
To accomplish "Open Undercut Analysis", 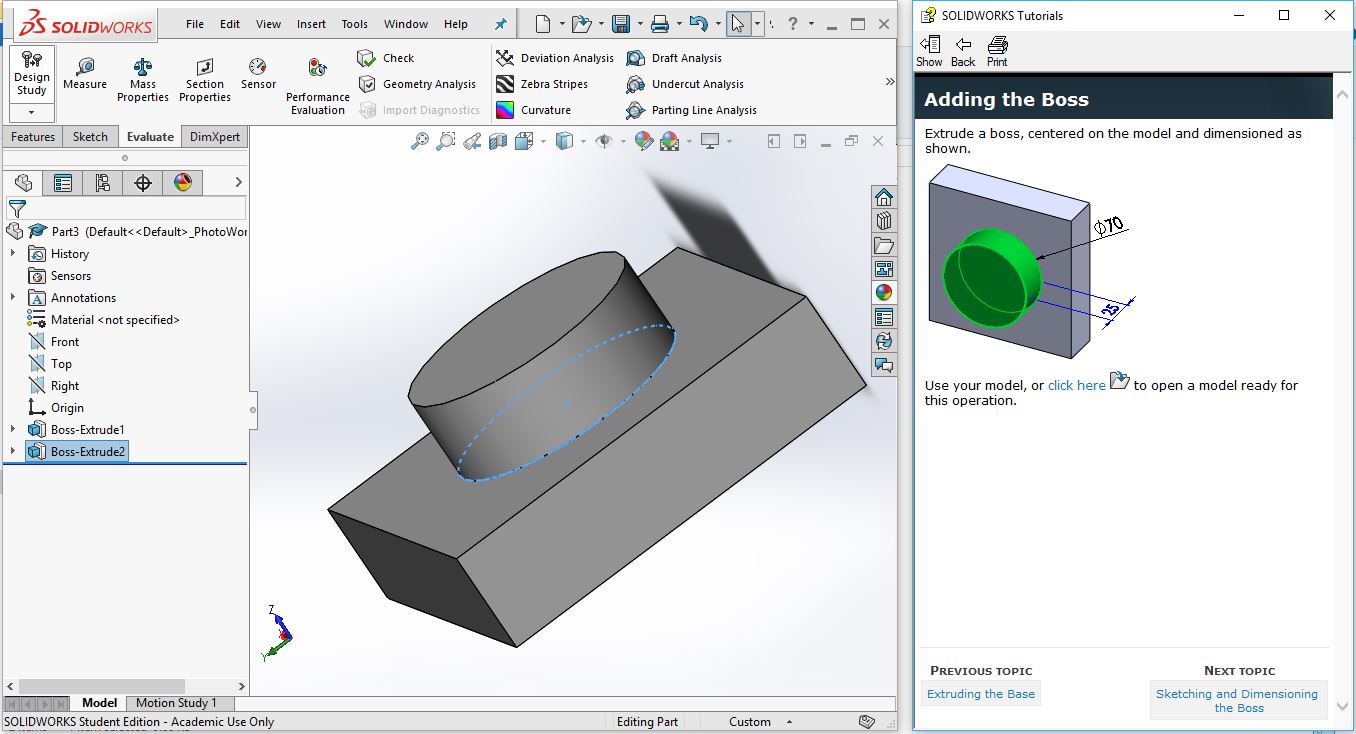I will (x=685, y=84).
